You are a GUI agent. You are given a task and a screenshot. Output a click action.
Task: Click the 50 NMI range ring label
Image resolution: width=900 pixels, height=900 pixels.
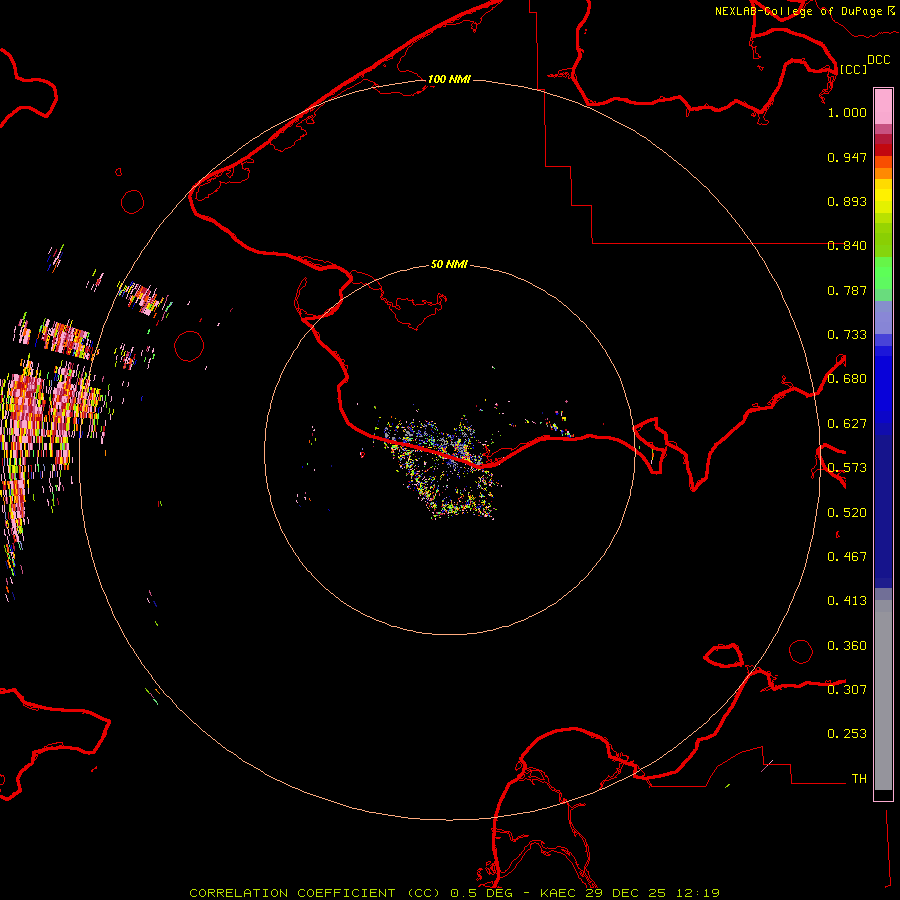[x=449, y=265]
